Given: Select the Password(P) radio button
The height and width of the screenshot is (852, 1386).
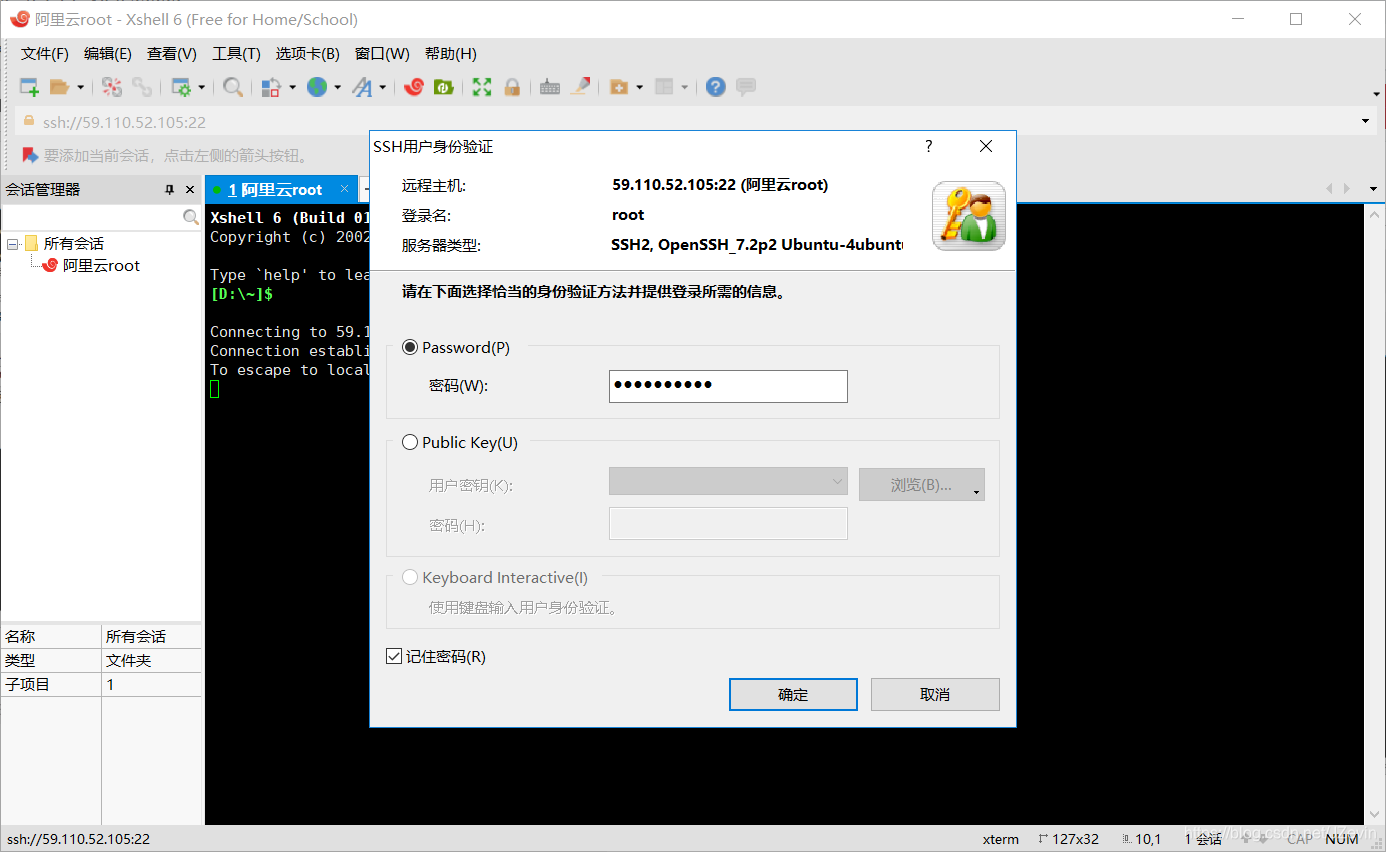Looking at the screenshot, I should 409,347.
